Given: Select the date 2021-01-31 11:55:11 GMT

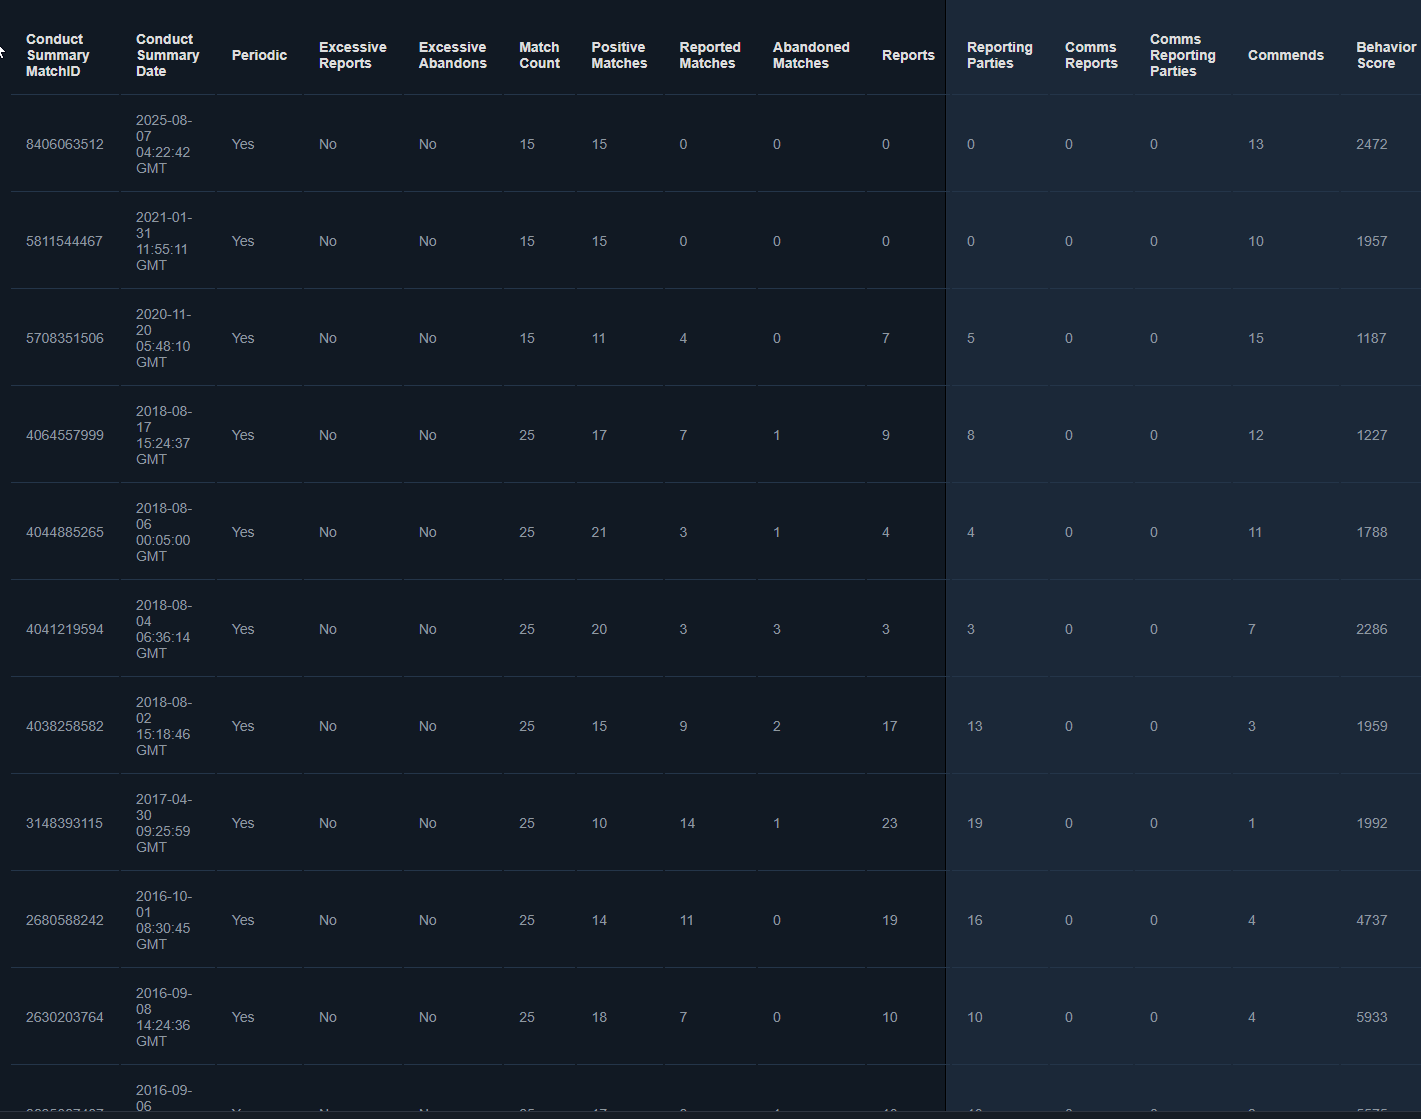Looking at the screenshot, I should (164, 241).
